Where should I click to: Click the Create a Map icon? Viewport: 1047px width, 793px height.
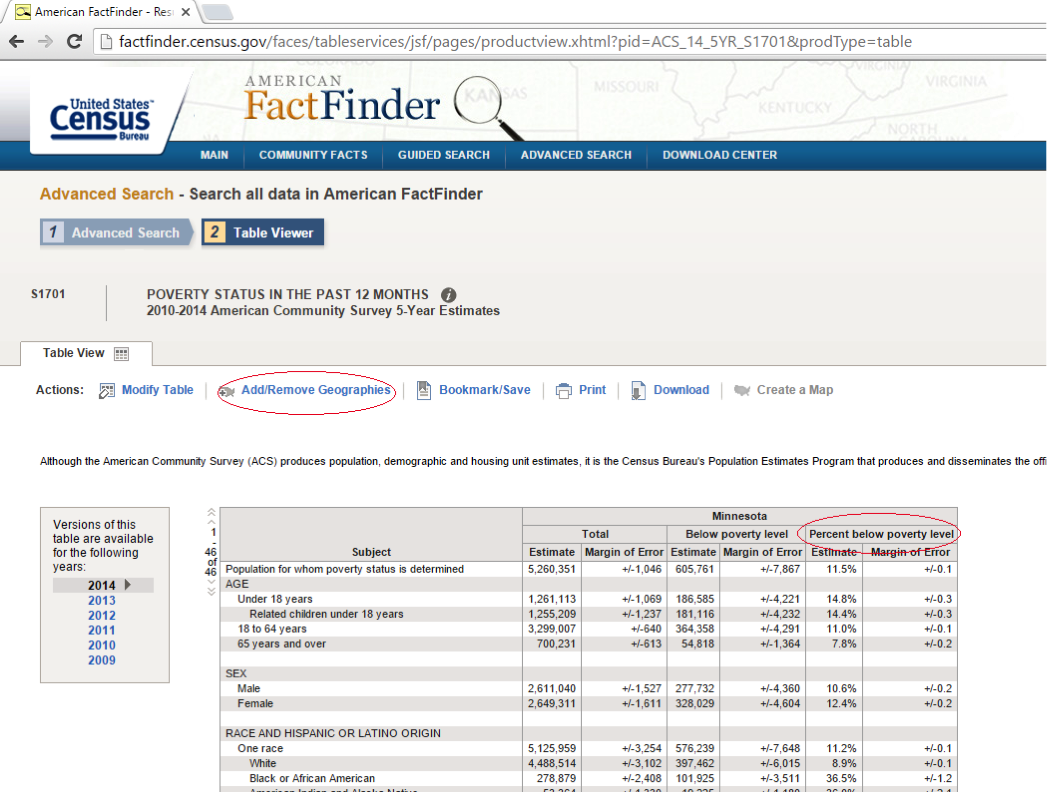(x=742, y=390)
